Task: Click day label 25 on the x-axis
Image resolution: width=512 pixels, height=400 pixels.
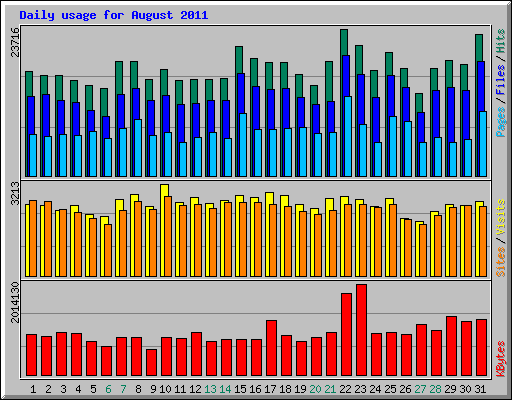Action: (x=390, y=389)
